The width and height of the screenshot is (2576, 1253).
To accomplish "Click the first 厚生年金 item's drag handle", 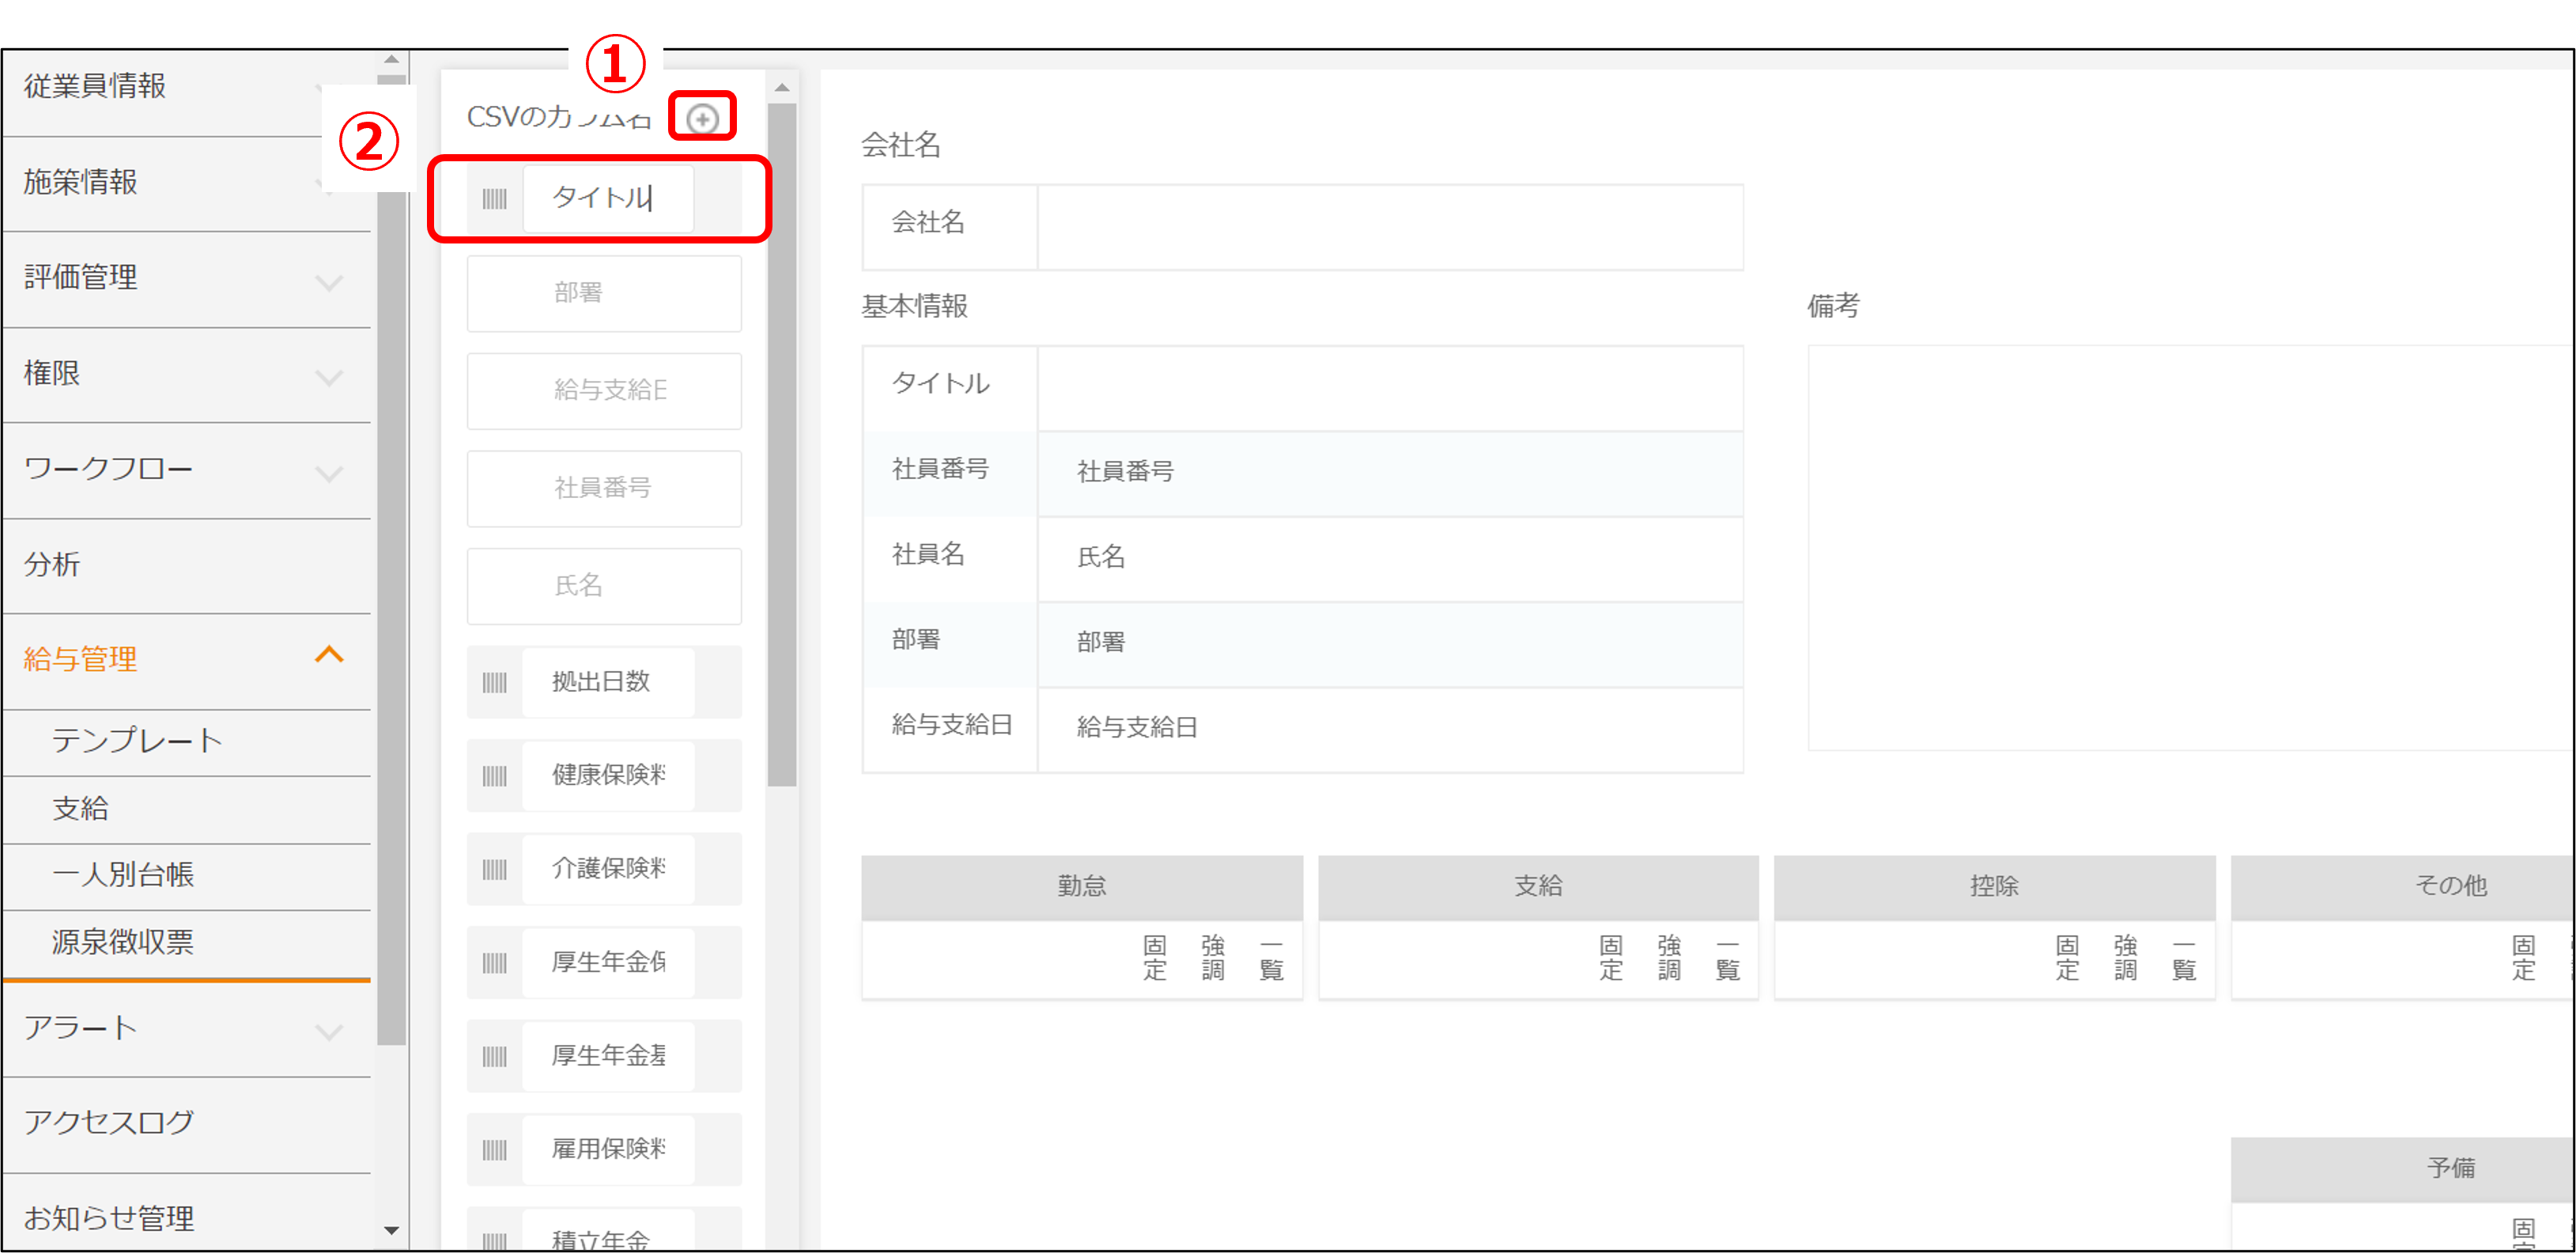I will tap(494, 963).
